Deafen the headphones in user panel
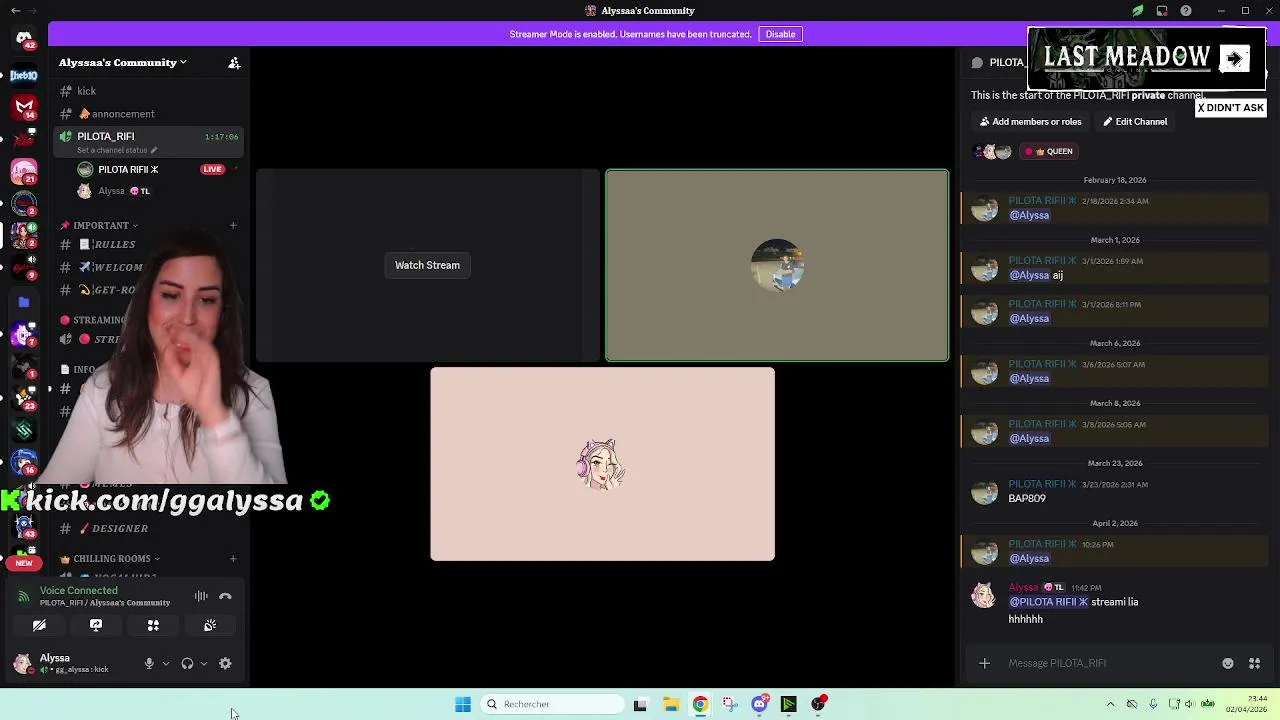This screenshot has width=1280, height=720. click(187, 663)
